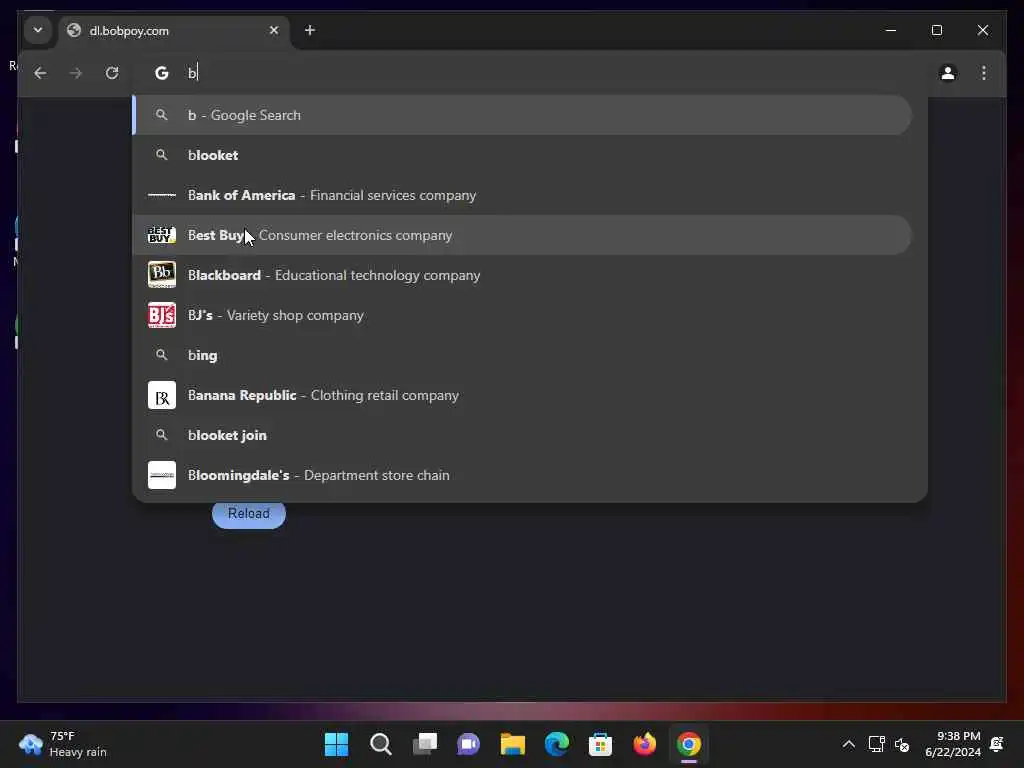Select the Blackboard suggestion

(x=522, y=275)
